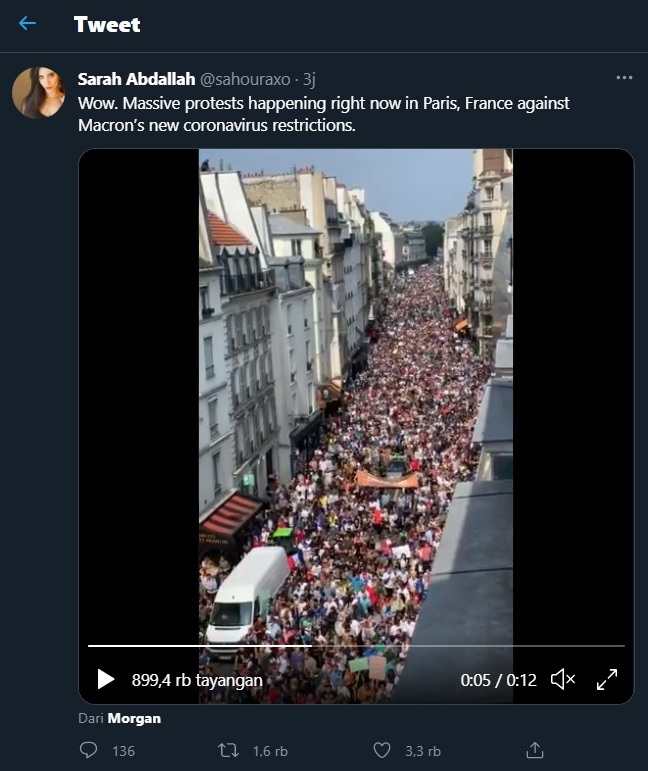648x771 pixels.
Task: Click the 136 replies count
Action: coord(123,751)
